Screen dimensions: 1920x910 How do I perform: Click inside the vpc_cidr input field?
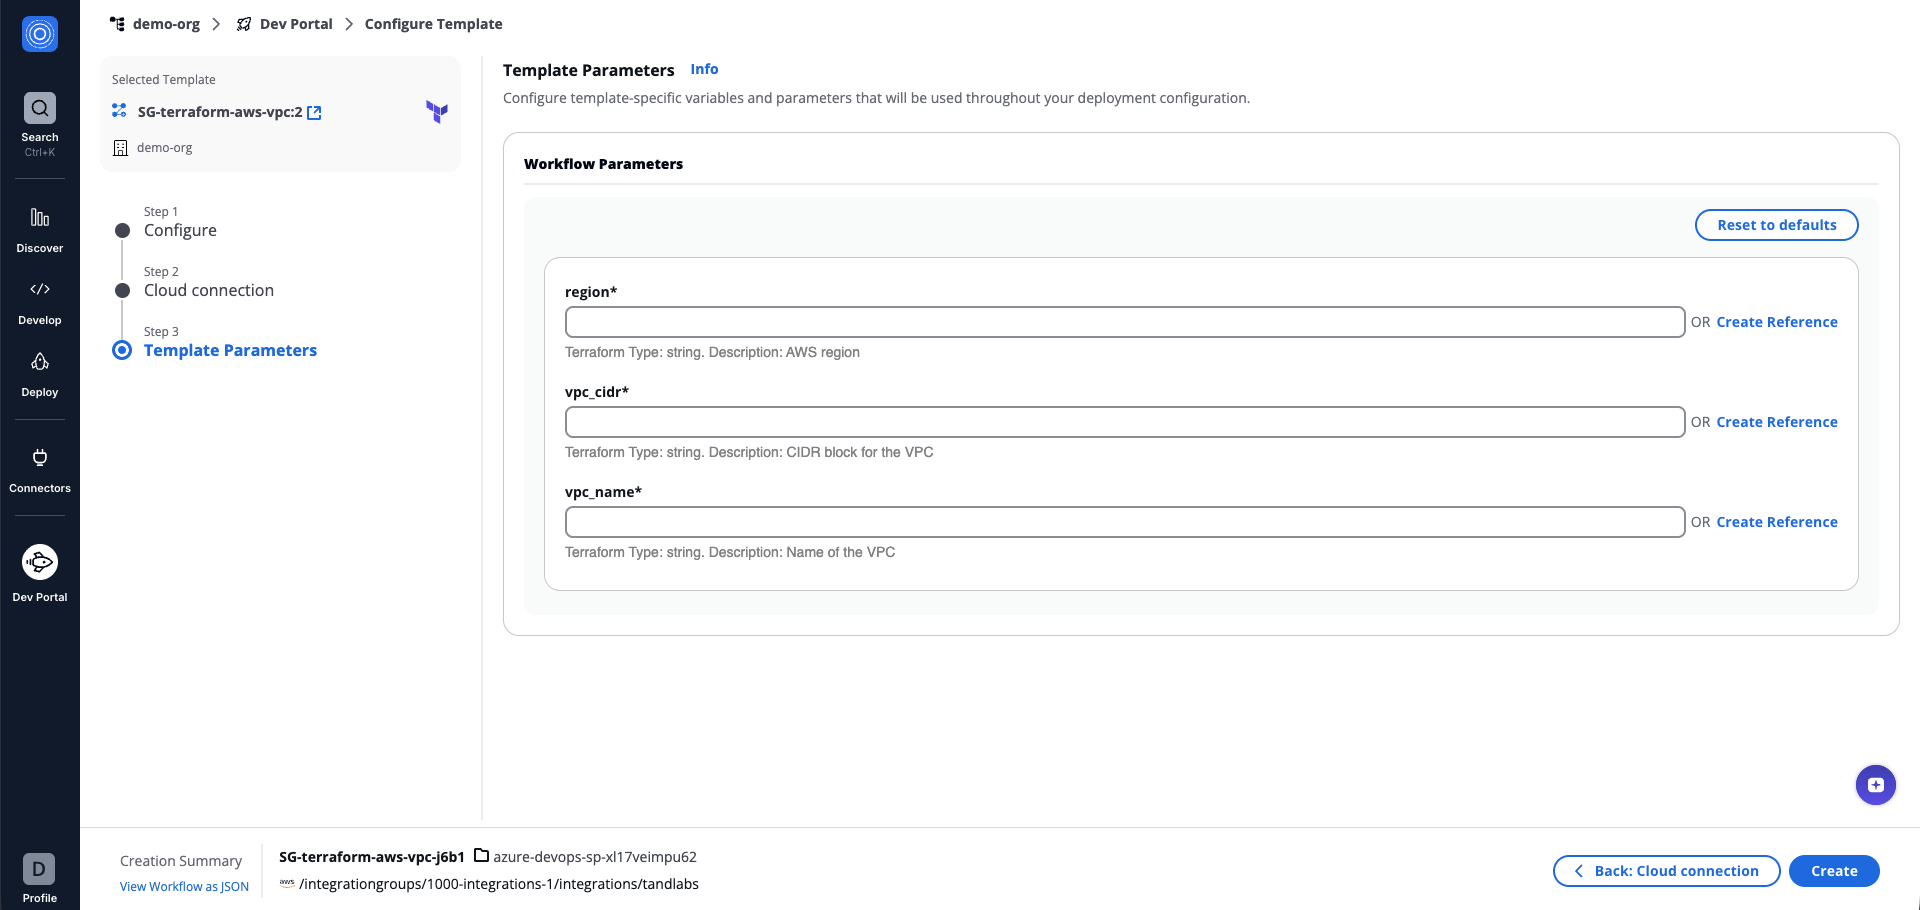click(x=1124, y=421)
